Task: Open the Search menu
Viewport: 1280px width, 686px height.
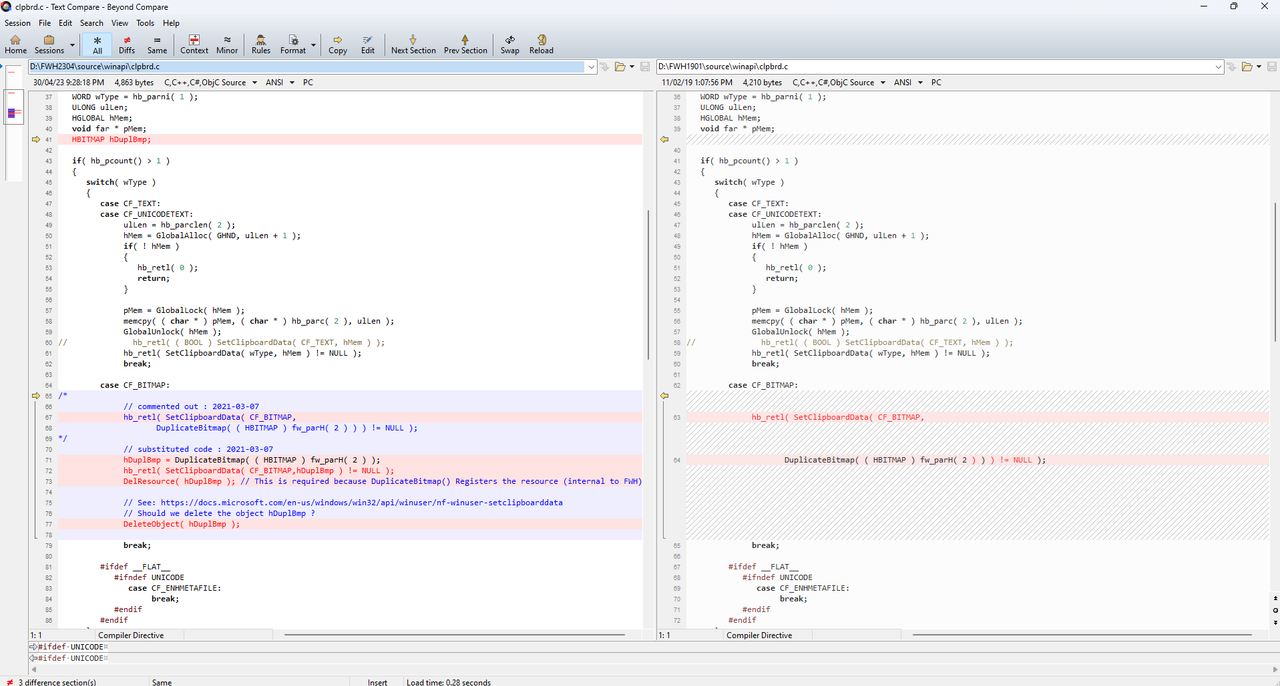Action: [x=91, y=22]
